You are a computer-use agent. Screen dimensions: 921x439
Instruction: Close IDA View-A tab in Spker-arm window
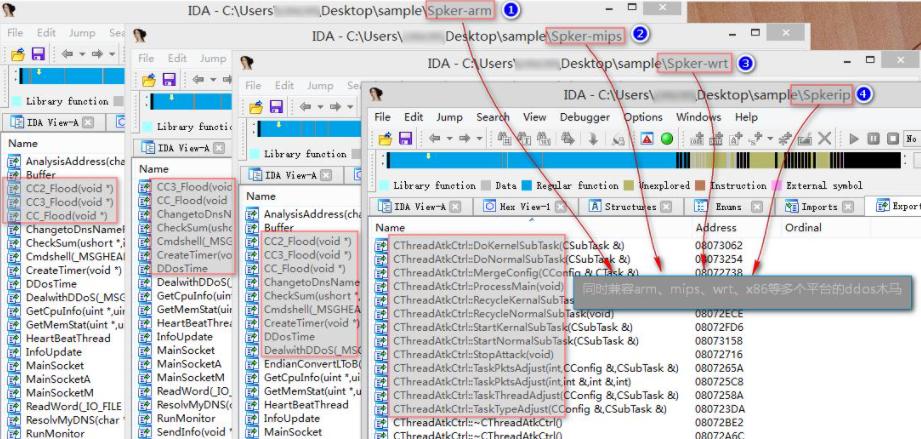88,122
